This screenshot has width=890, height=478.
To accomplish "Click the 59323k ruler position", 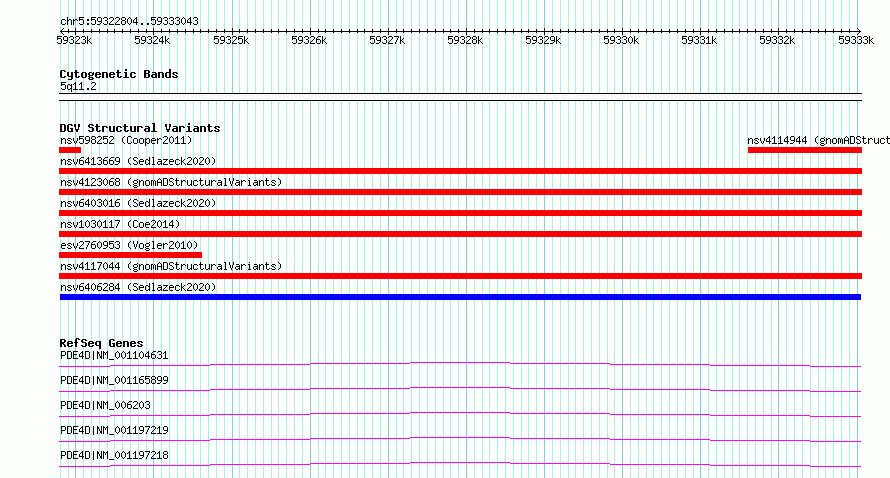I will click(x=74, y=40).
